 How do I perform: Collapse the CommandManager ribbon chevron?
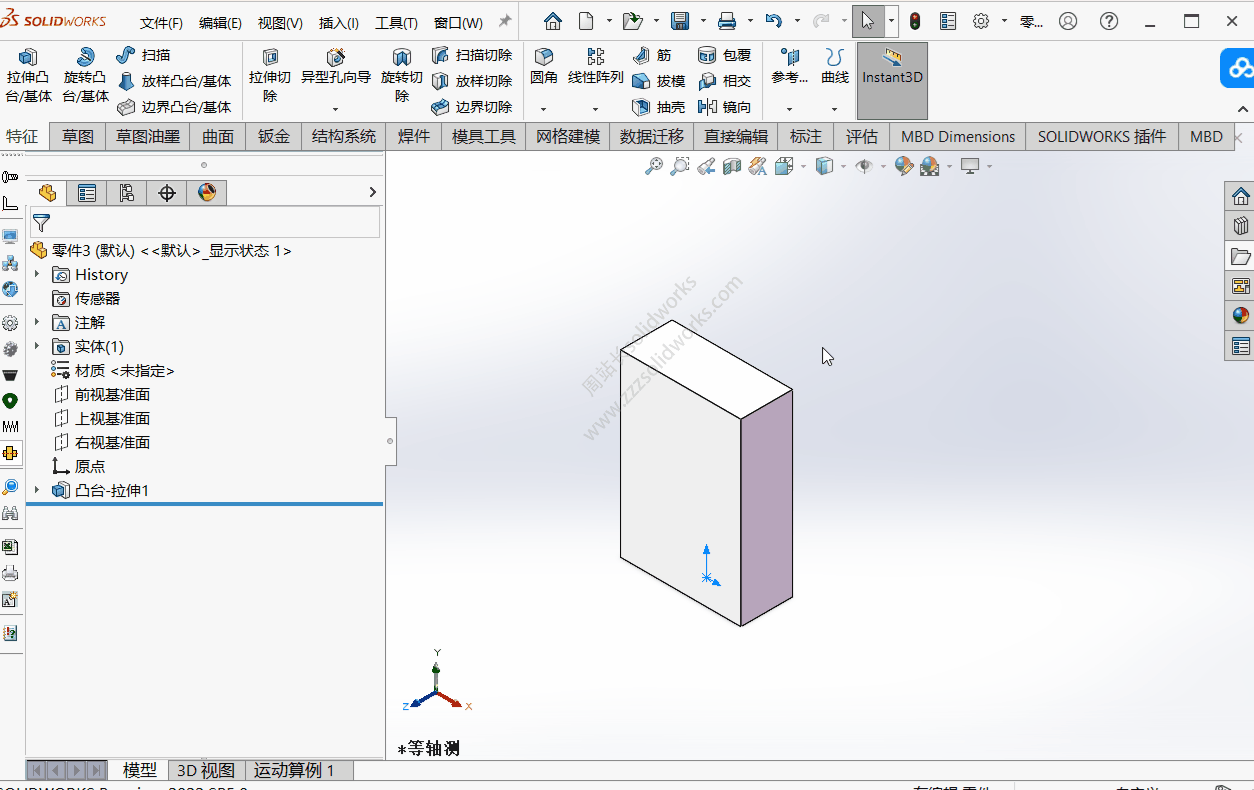(1243, 109)
